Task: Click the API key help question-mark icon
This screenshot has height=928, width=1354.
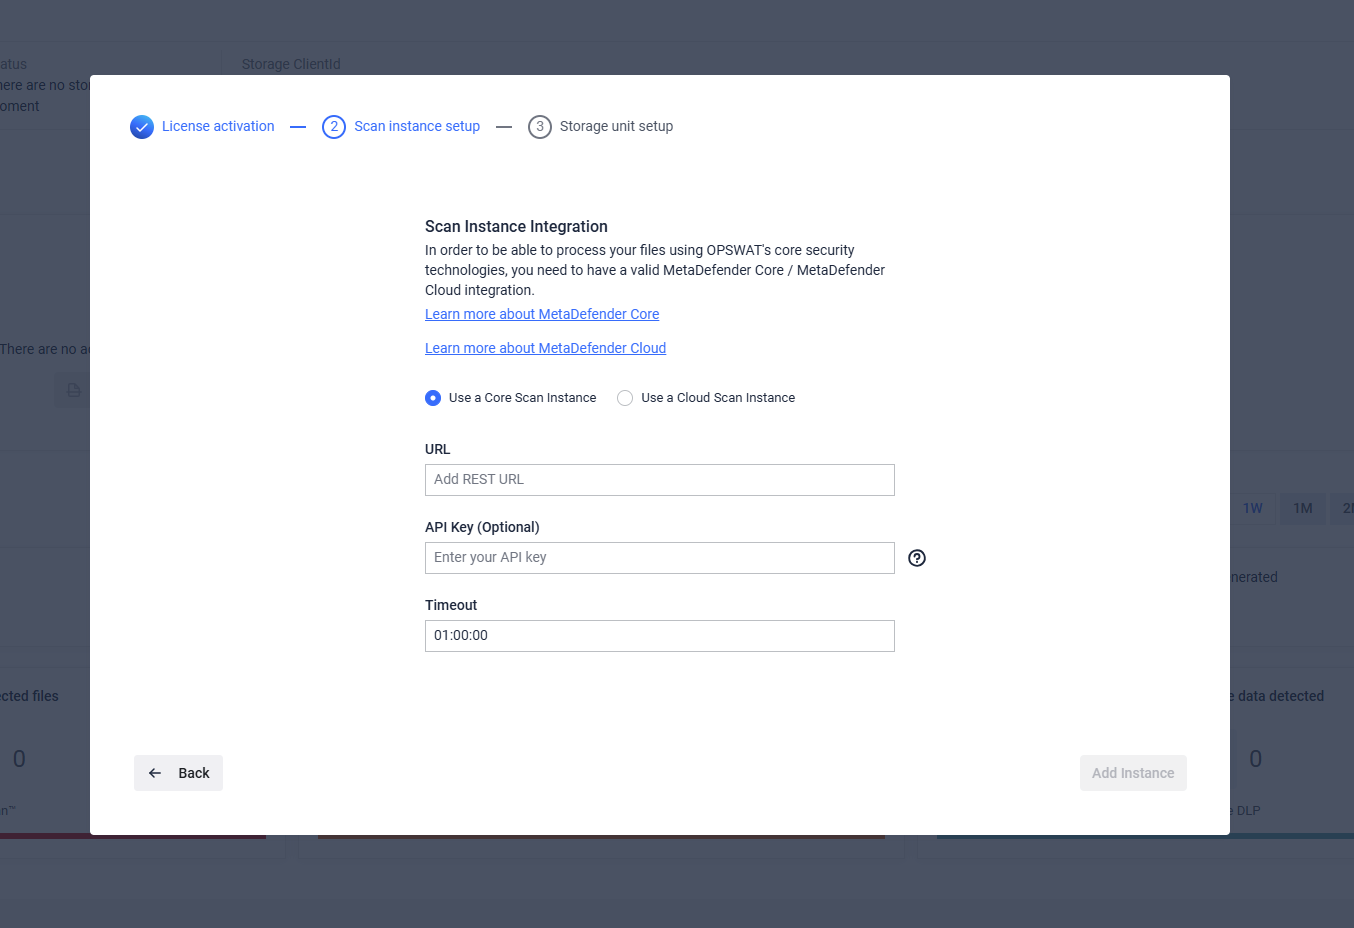Action: pos(917,558)
